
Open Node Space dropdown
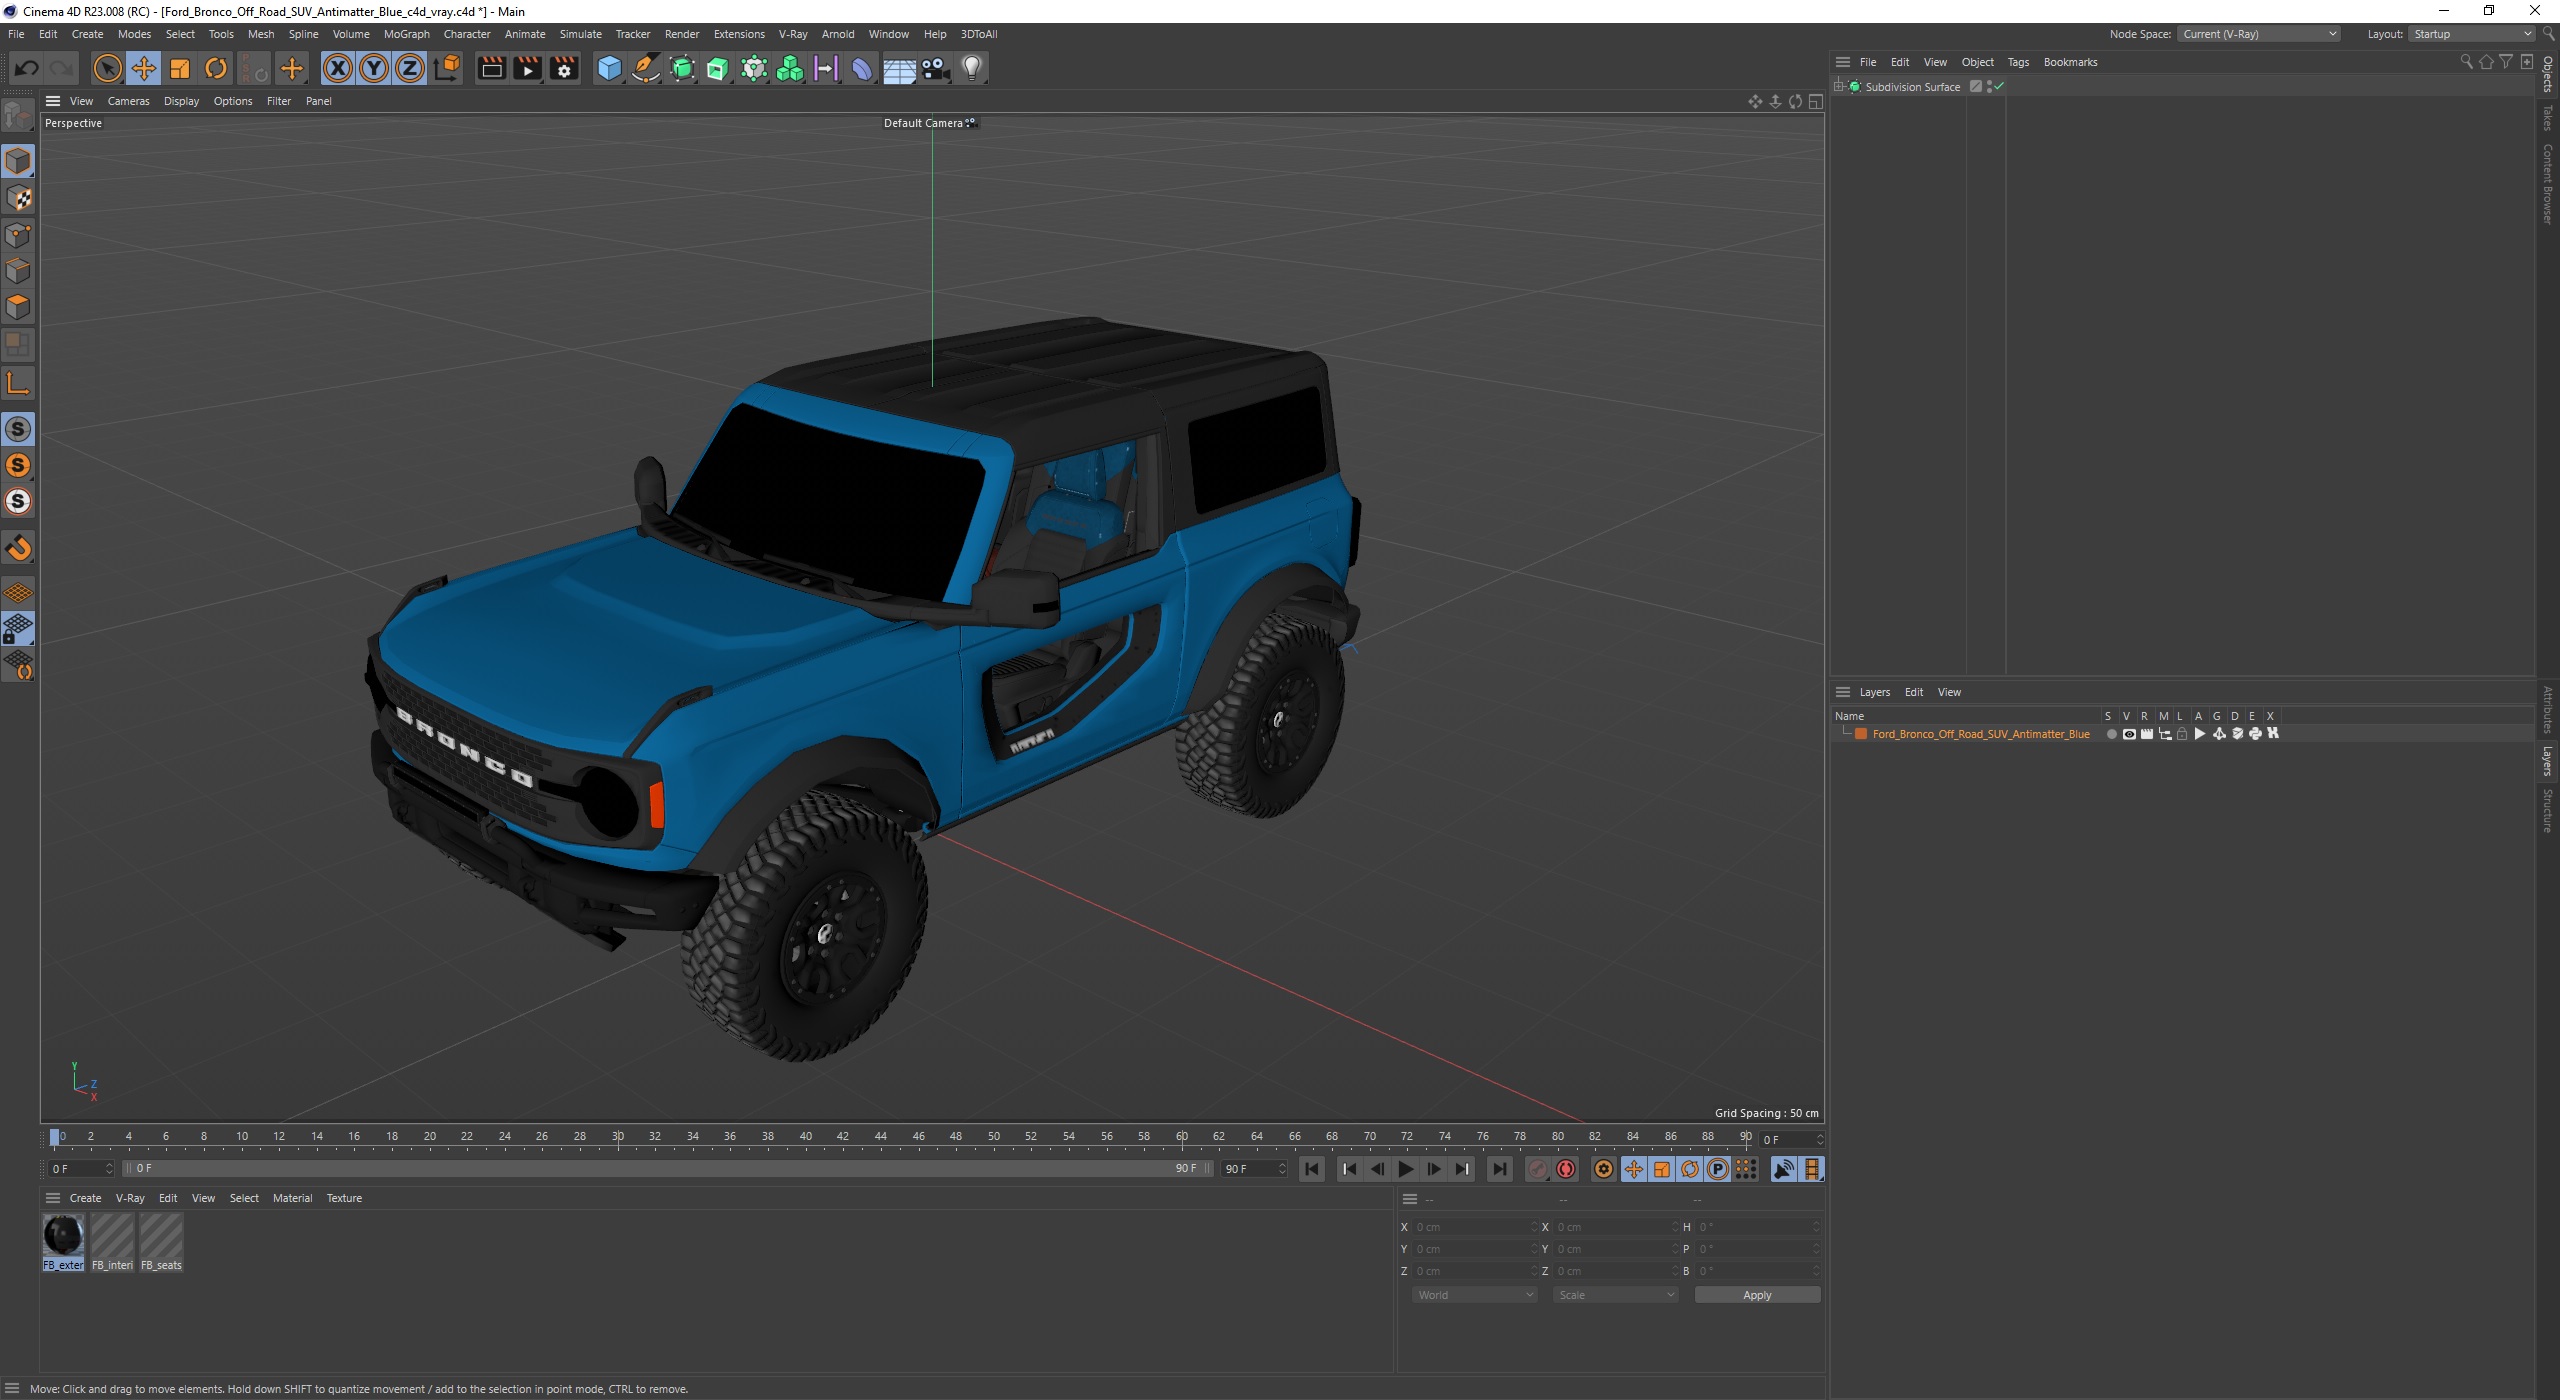pos(2259,34)
